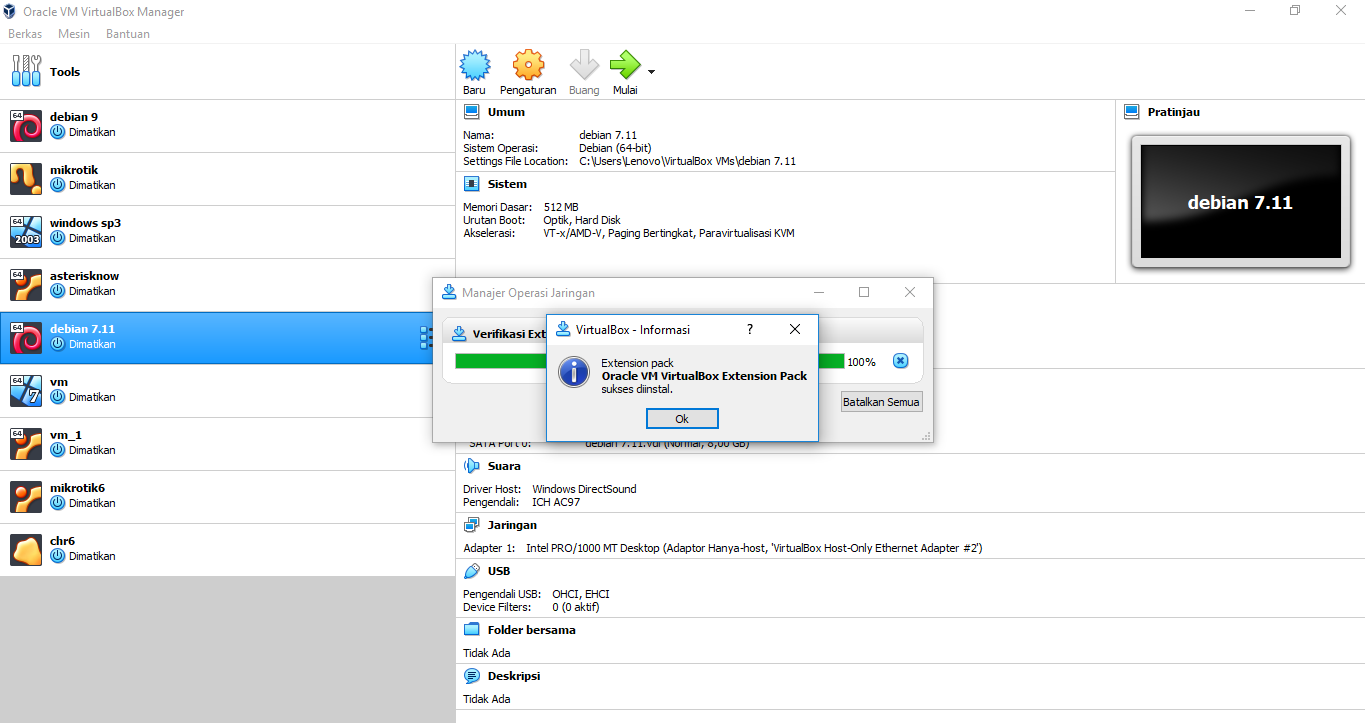Open Pengaturan settings gear icon
The image size is (1365, 723).
[x=528, y=66]
